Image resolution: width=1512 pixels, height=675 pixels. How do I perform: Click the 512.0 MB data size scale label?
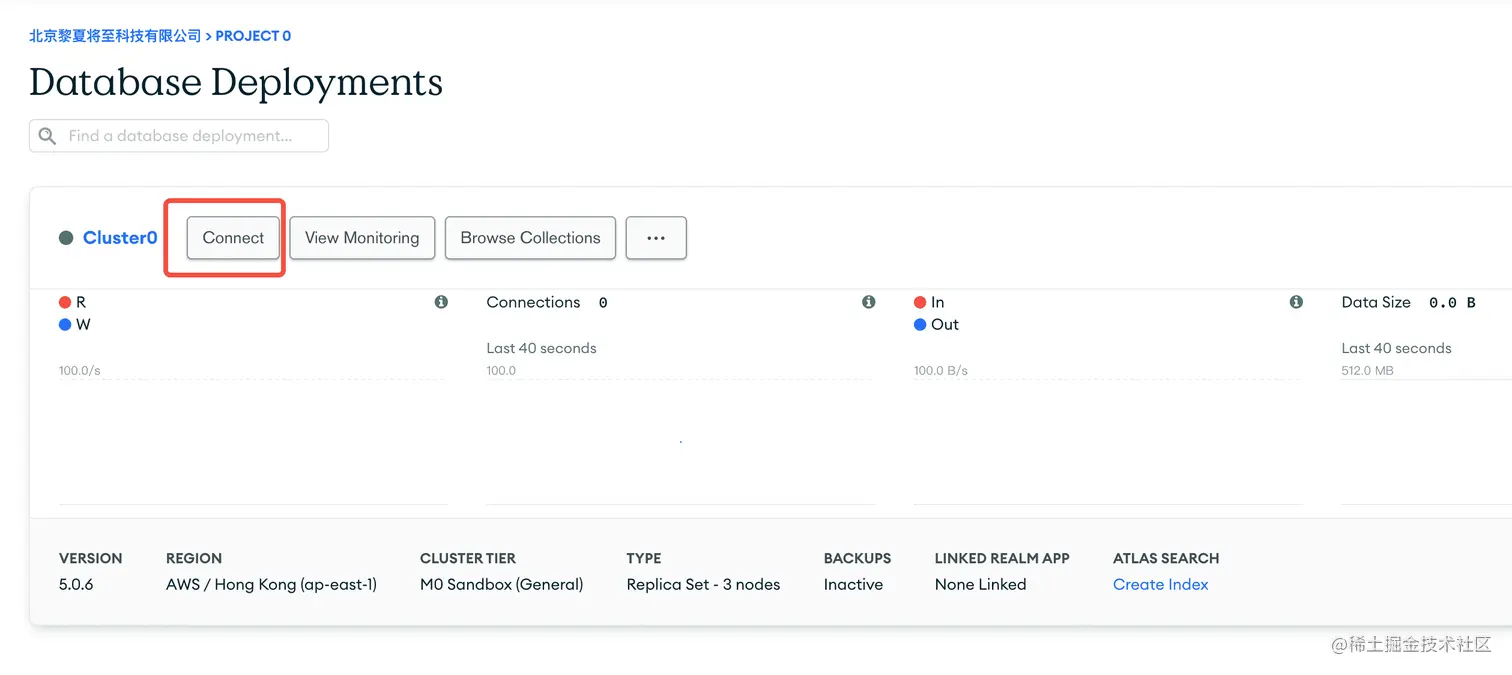coord(1367,371)
